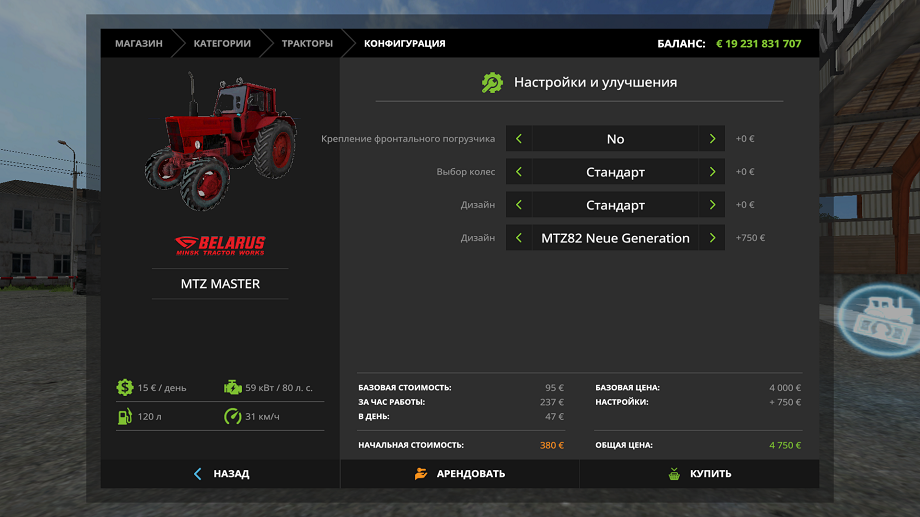
Task: Go to previous MTZ82 Neue Generation design
Action: (519, 238)
